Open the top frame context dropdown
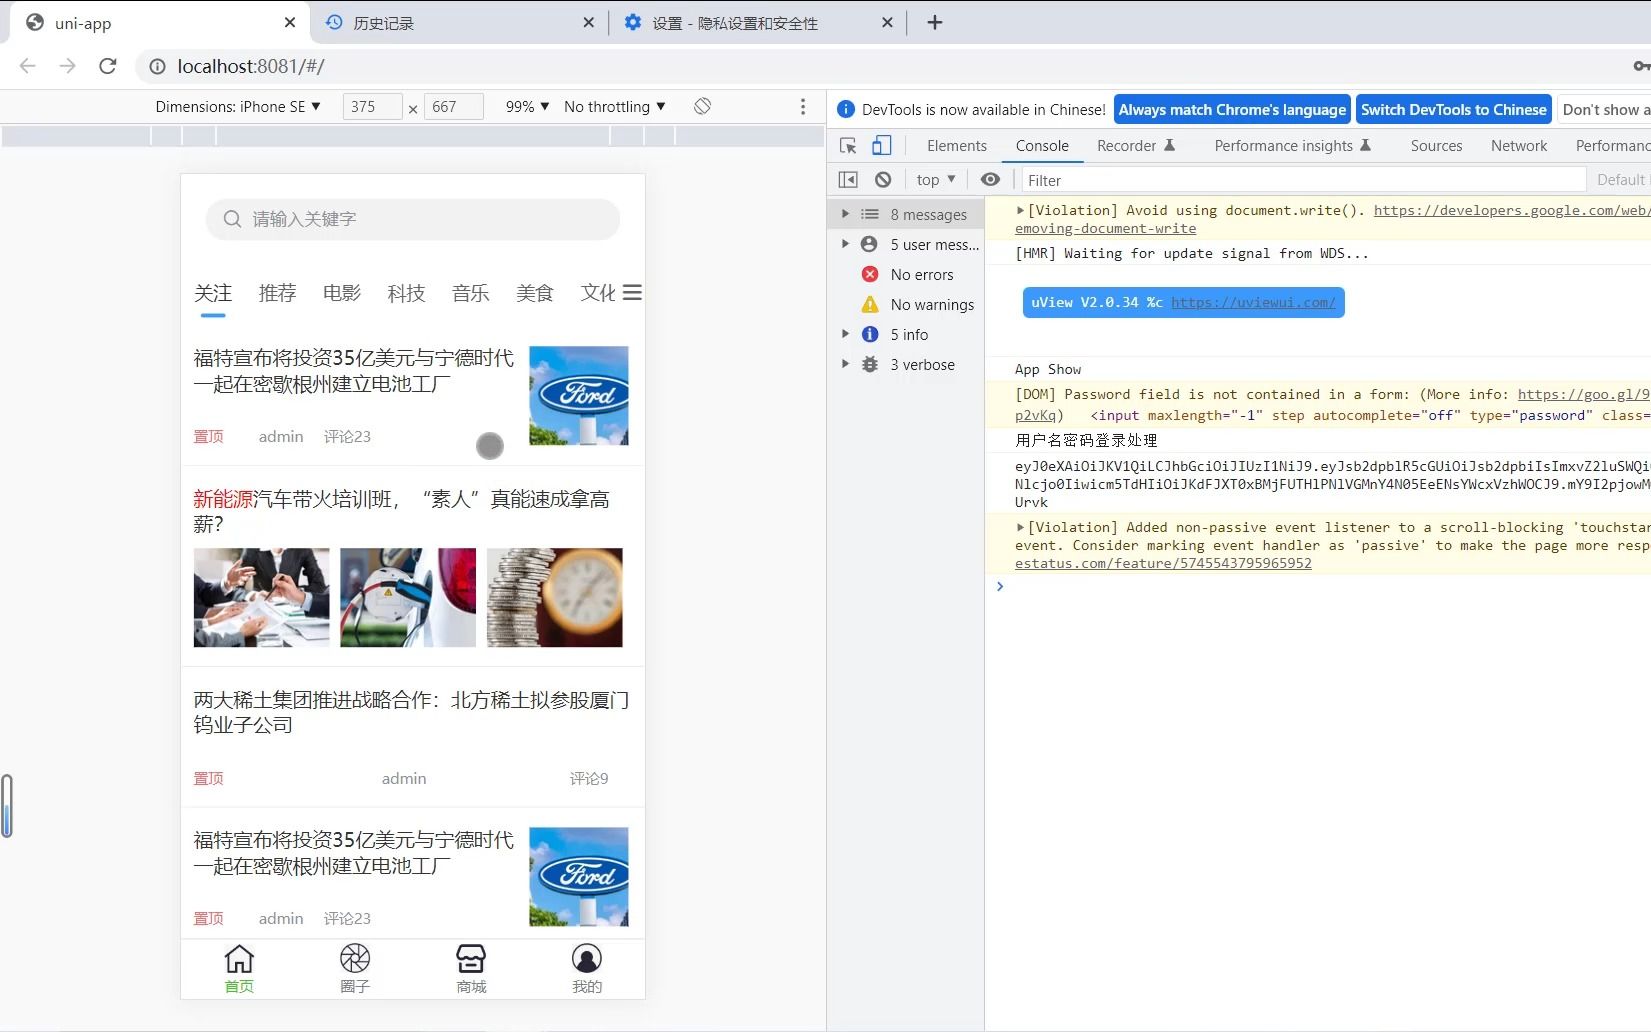The image size is (1651, 1032). 933,180
